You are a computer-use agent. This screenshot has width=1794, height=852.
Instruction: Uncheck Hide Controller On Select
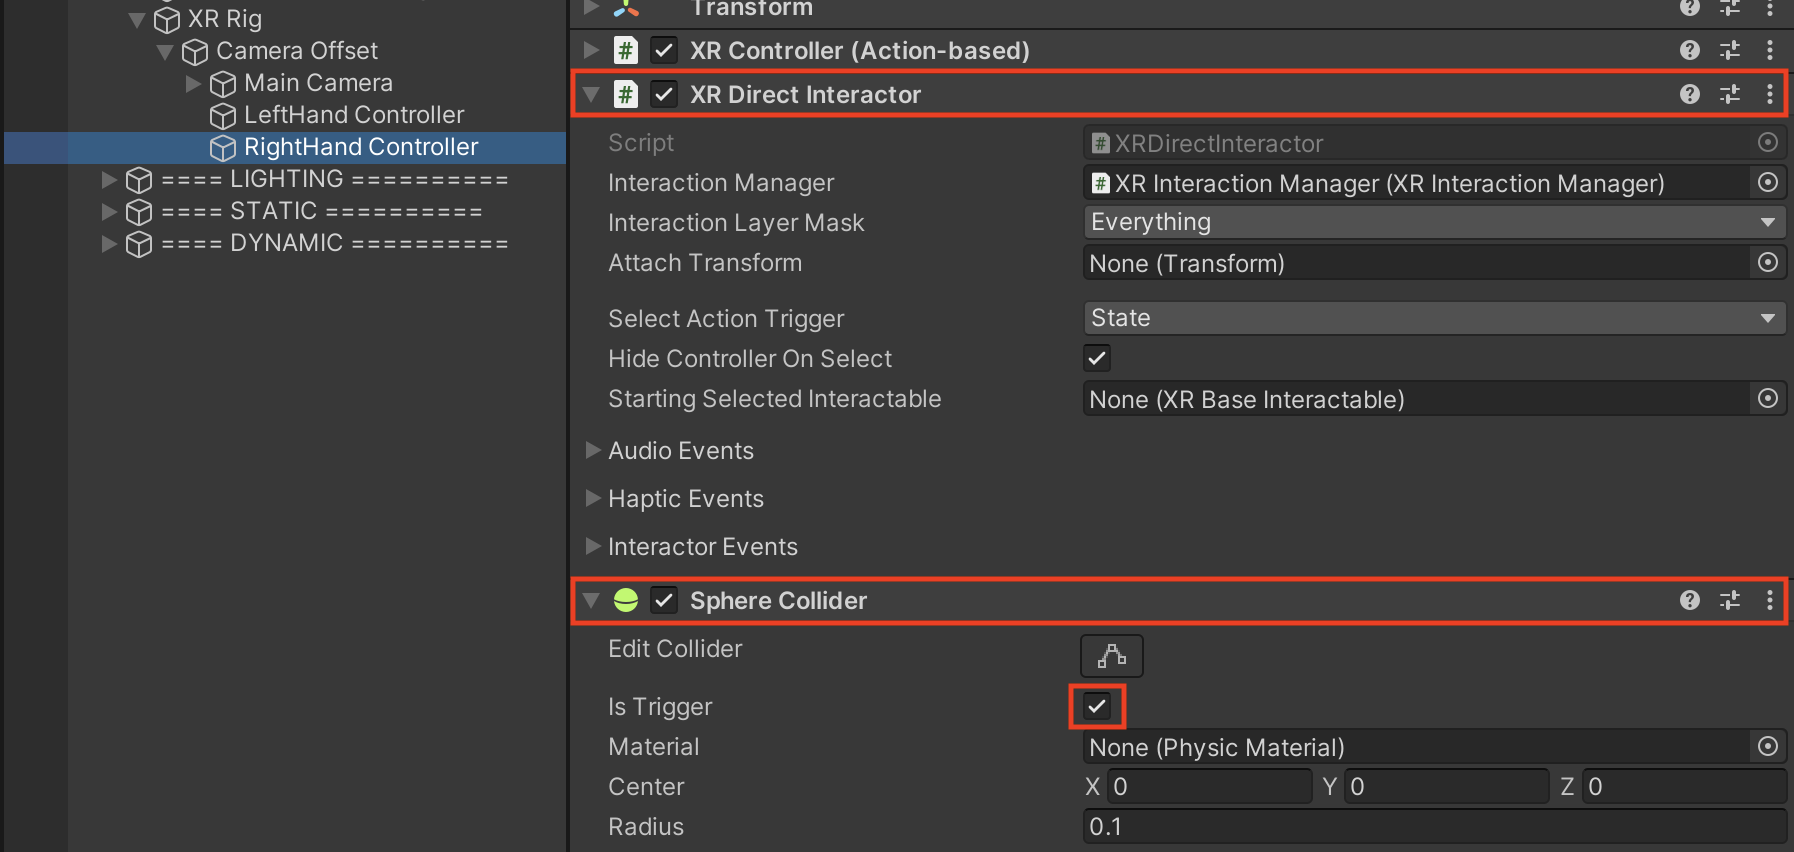pyautogui.click(x=1097, y=358)
